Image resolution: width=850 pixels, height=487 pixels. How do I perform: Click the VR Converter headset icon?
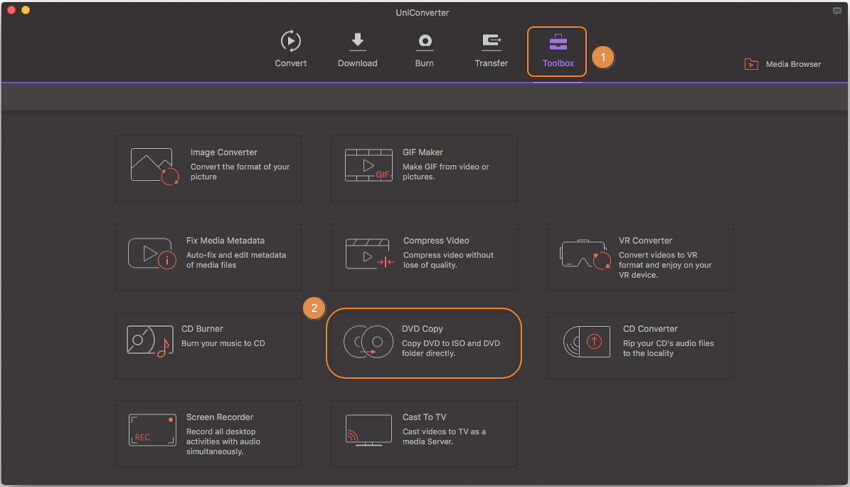click(x=585, y=254)
